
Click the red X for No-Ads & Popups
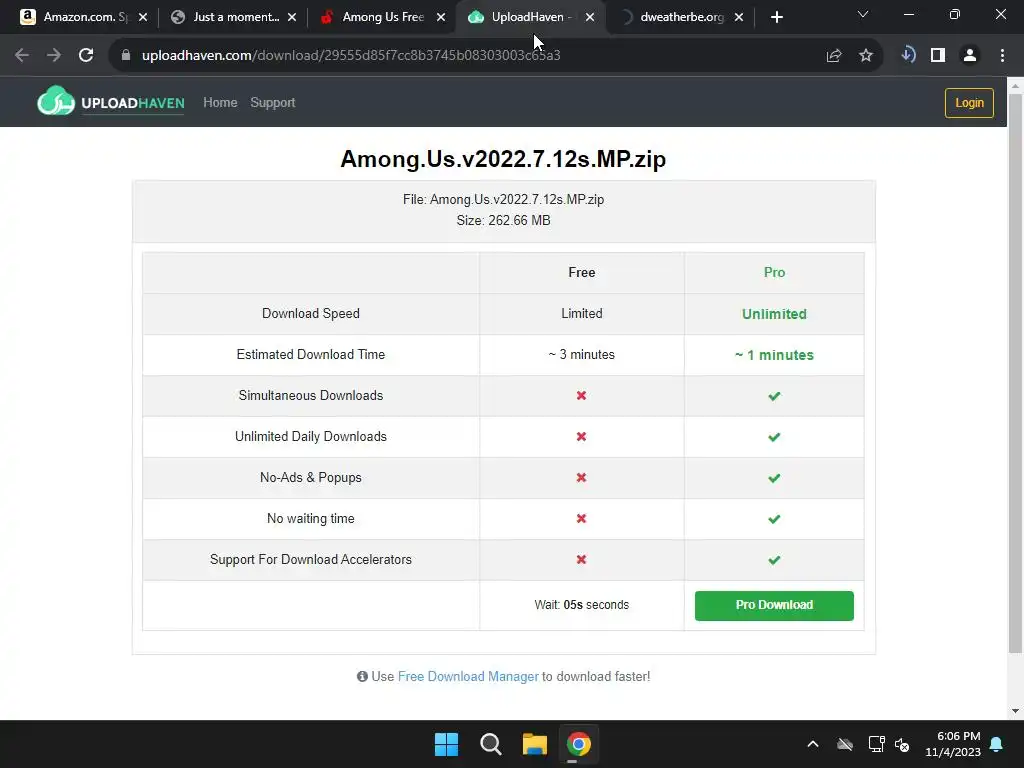581,477
